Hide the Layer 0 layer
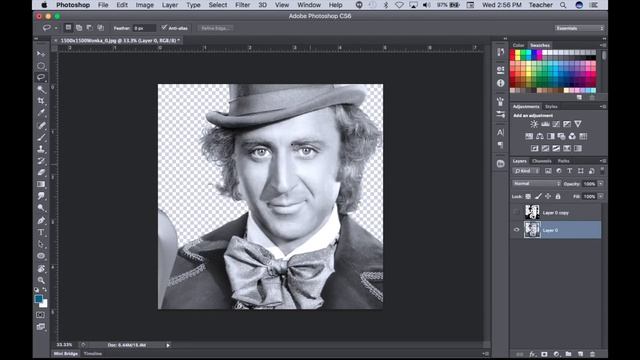The image size is (640, 360). [516, 230]
